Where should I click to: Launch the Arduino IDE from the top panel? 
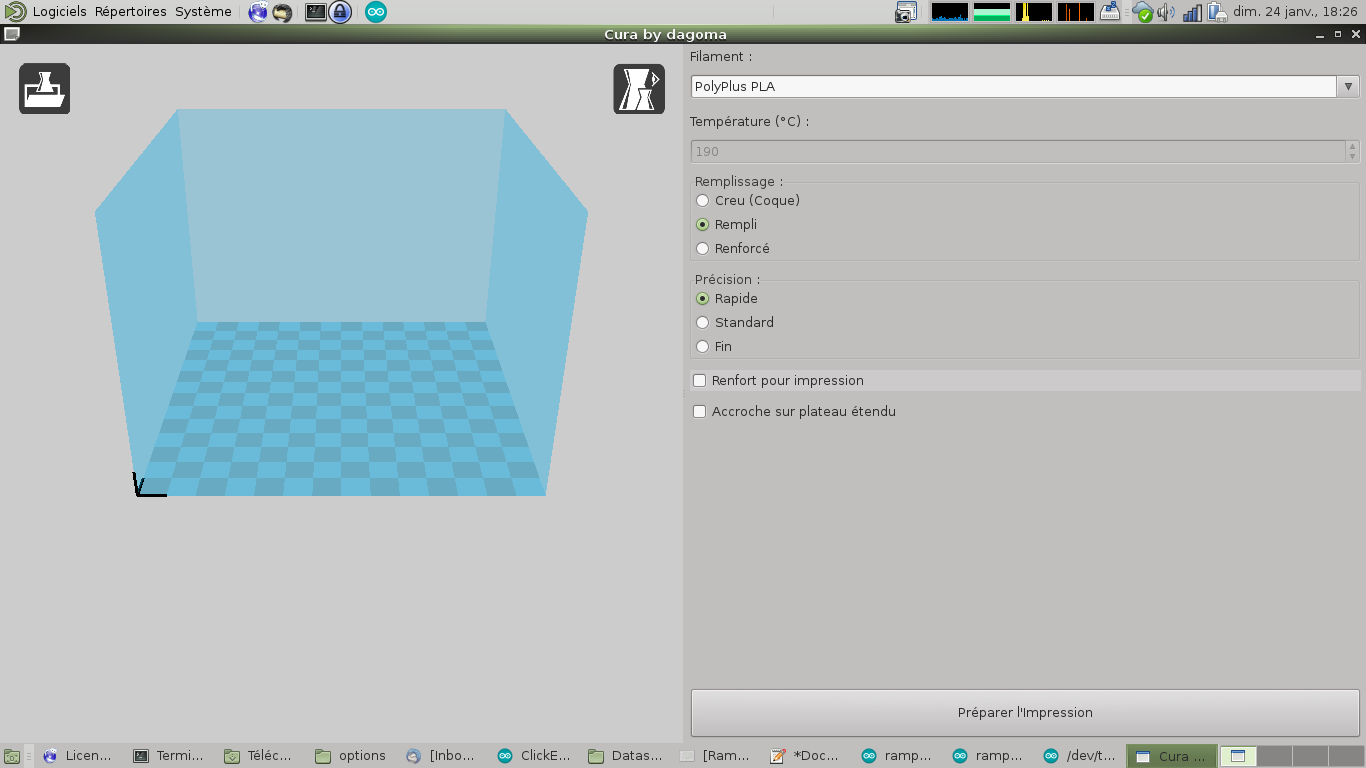coord(376,12)
